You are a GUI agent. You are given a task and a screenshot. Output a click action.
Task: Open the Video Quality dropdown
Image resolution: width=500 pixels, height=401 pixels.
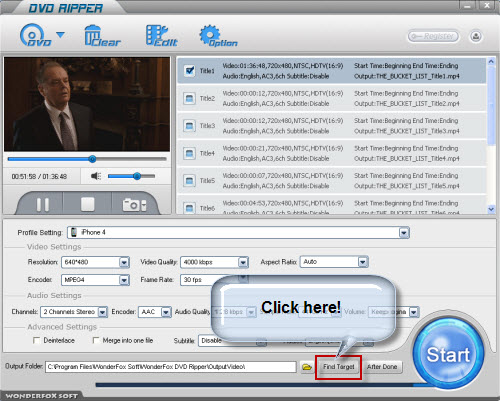click(x=243, y=262)
